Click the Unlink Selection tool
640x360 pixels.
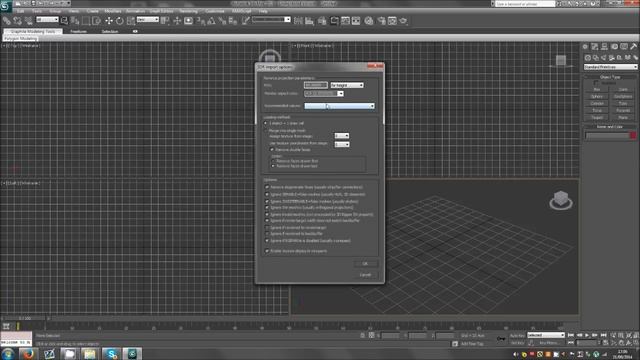[18, 20]
